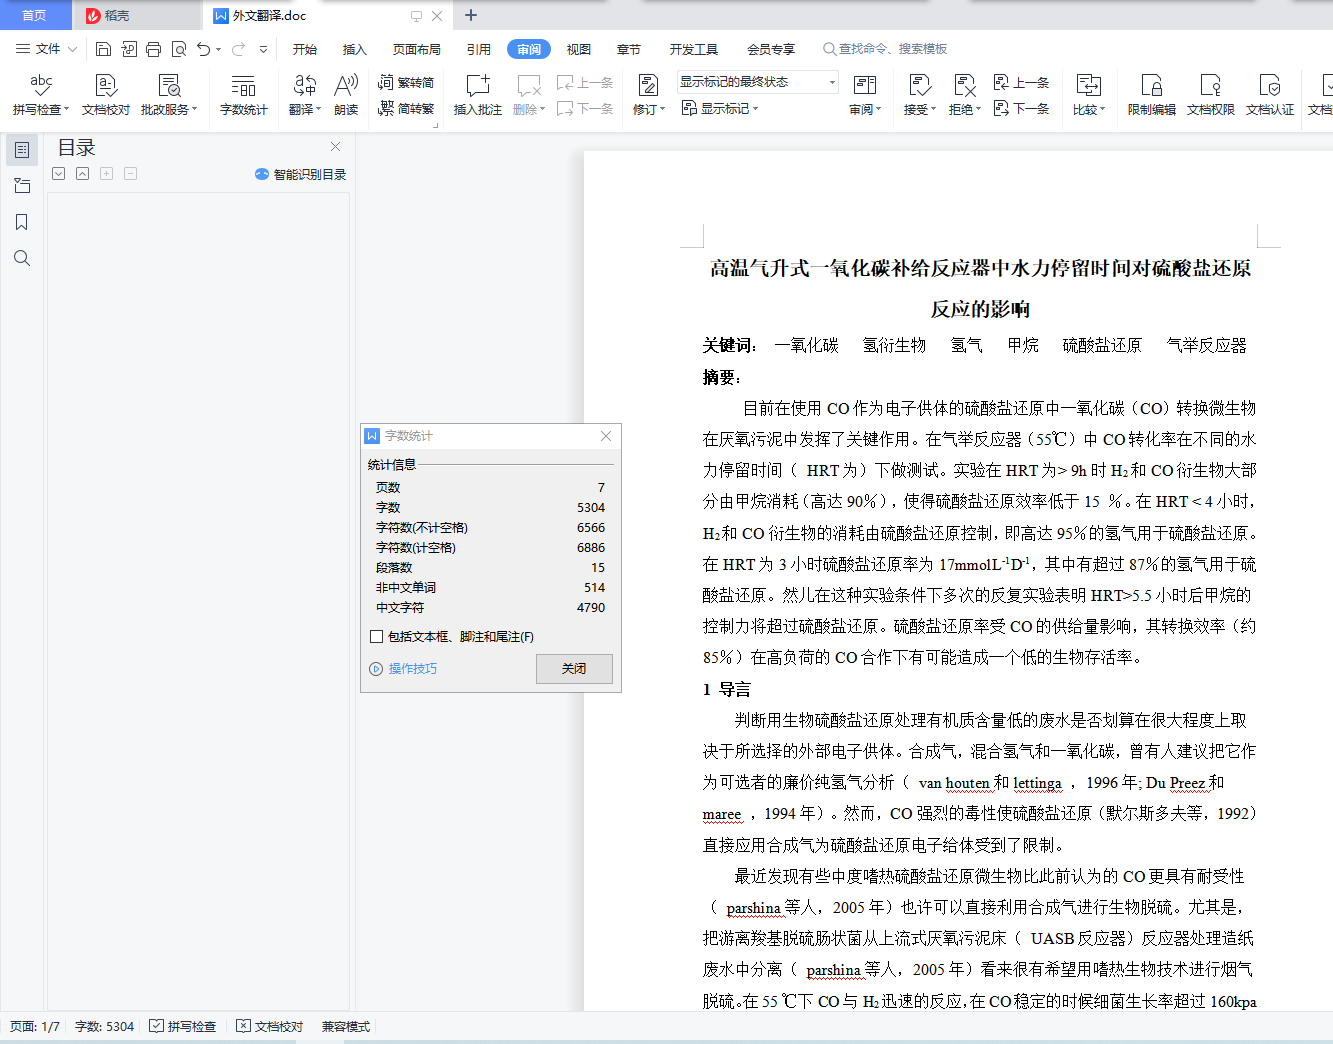Toggle 文档校对 in the status bar
This screenshot has height=1044, width=1333.
(270, 1027)
